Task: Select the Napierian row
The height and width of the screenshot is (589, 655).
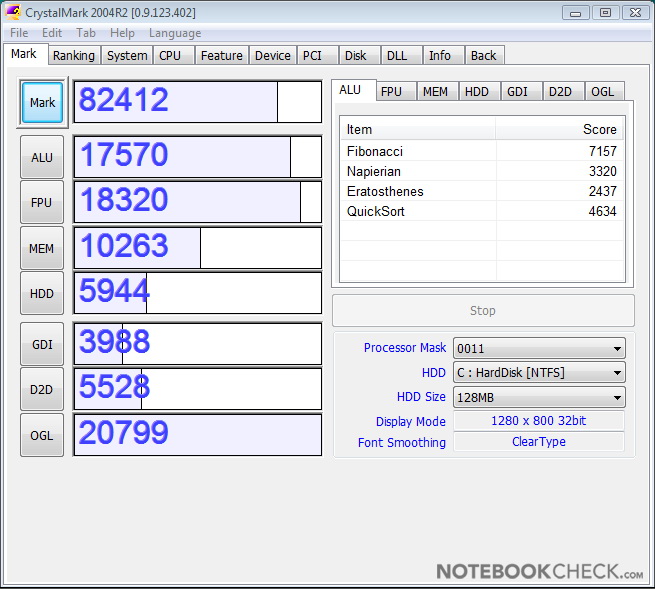Action: tap(482, 171)
